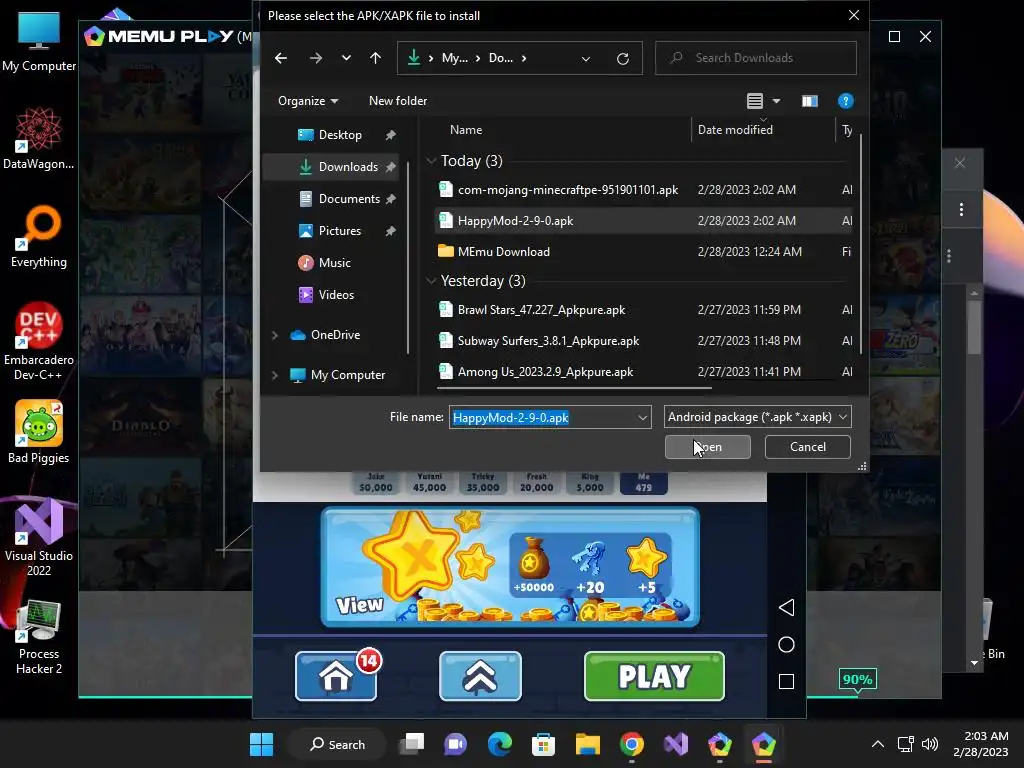Toggle the preview pane
Image resolution: width=1024 pixels, height=768 pixels.
click(x=810, y=101)
